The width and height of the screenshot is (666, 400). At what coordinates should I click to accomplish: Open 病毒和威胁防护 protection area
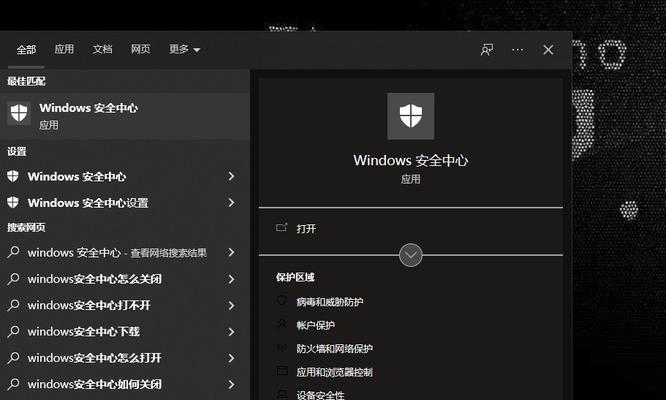(330, 302)
